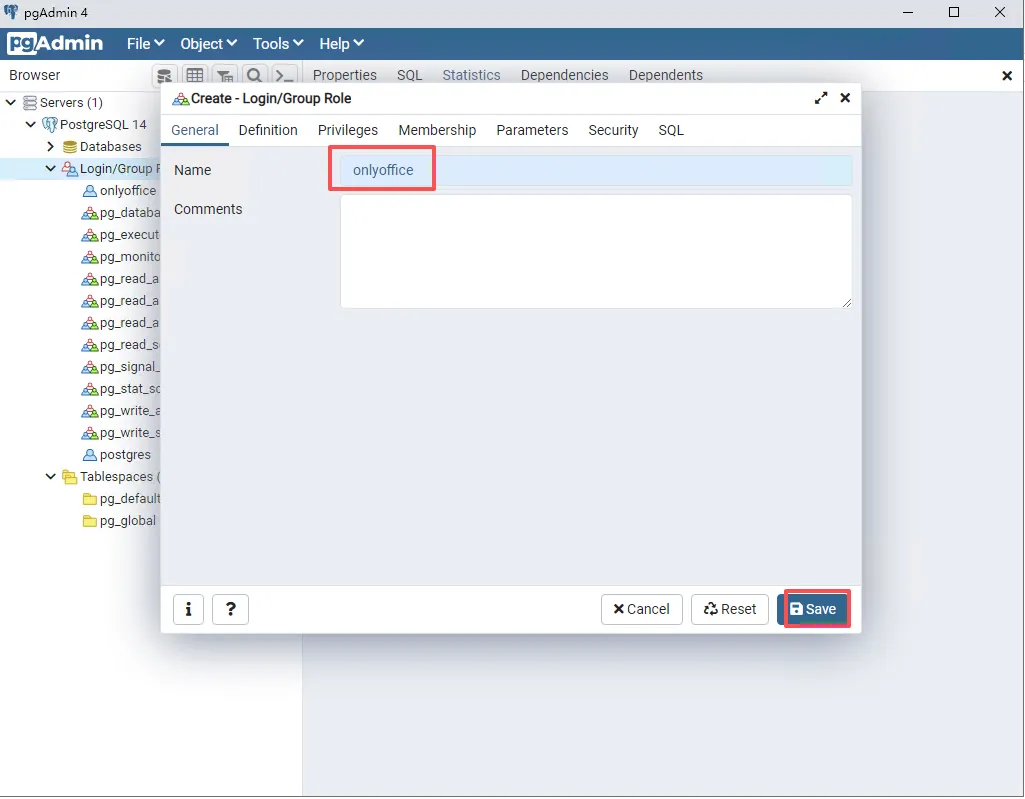
Task: Expand the Databases node
Action: point(50,146)
